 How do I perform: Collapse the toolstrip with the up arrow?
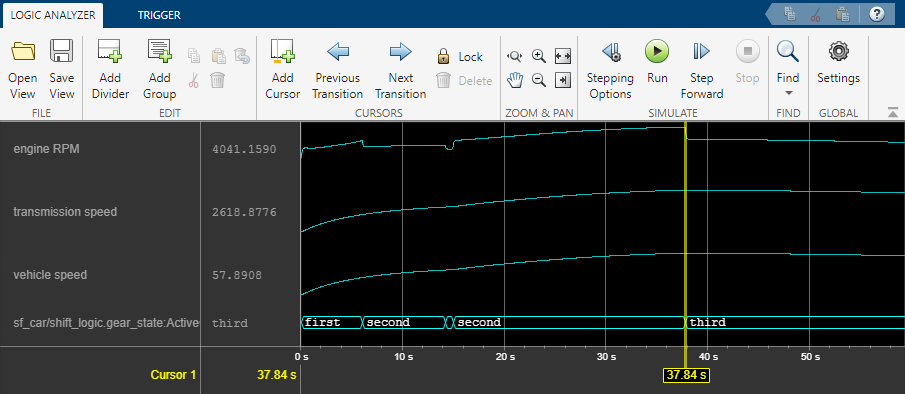[893, 113]
